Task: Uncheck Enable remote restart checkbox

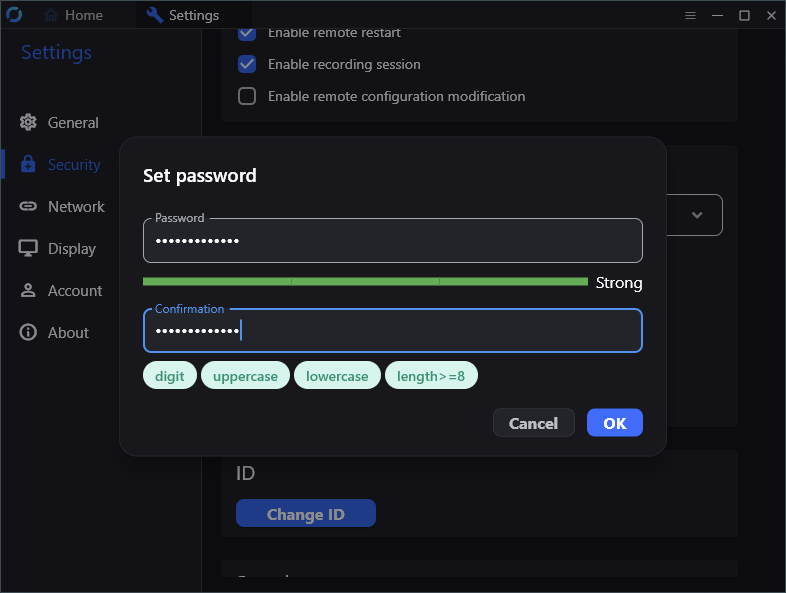Action: click(x=247, y=33)
